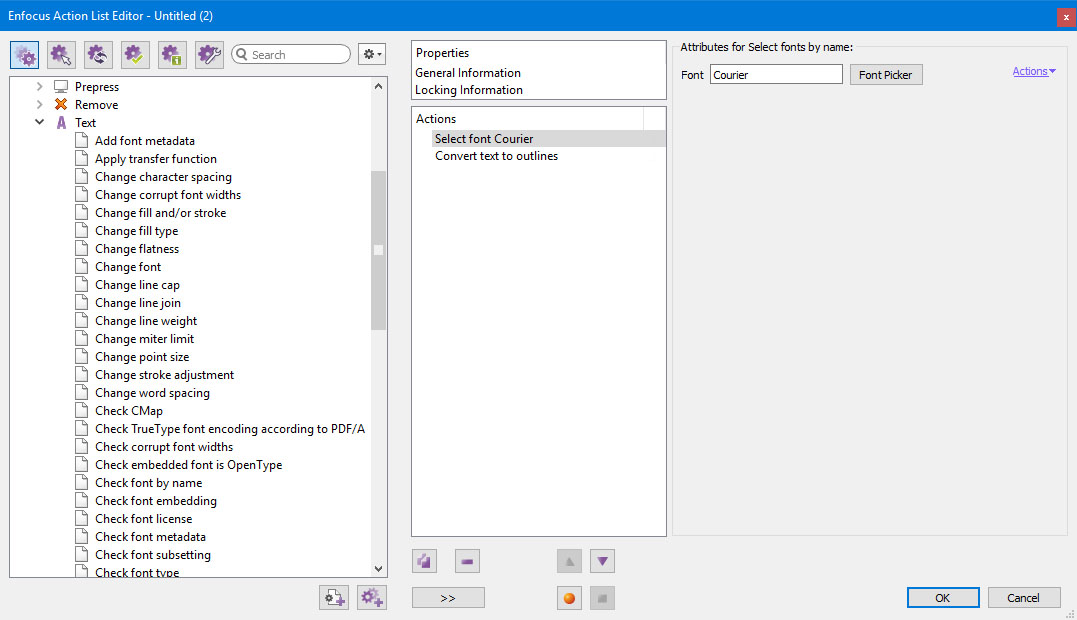Image resolution: width=1077 pixels, height=620 pixels.
Task: Select 'Check corrupt font widths' action
Action: (x=164, y=447)
